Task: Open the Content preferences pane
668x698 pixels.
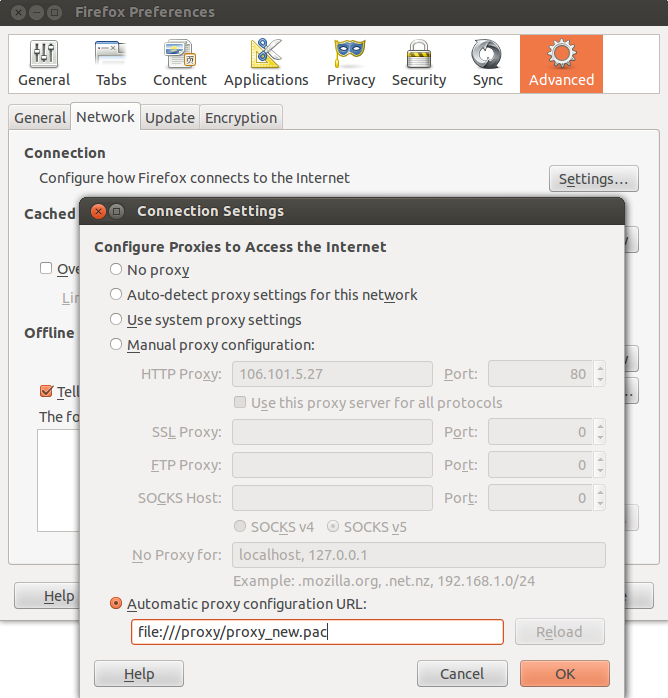Action: pyautogui.click(x=180, y=63)
